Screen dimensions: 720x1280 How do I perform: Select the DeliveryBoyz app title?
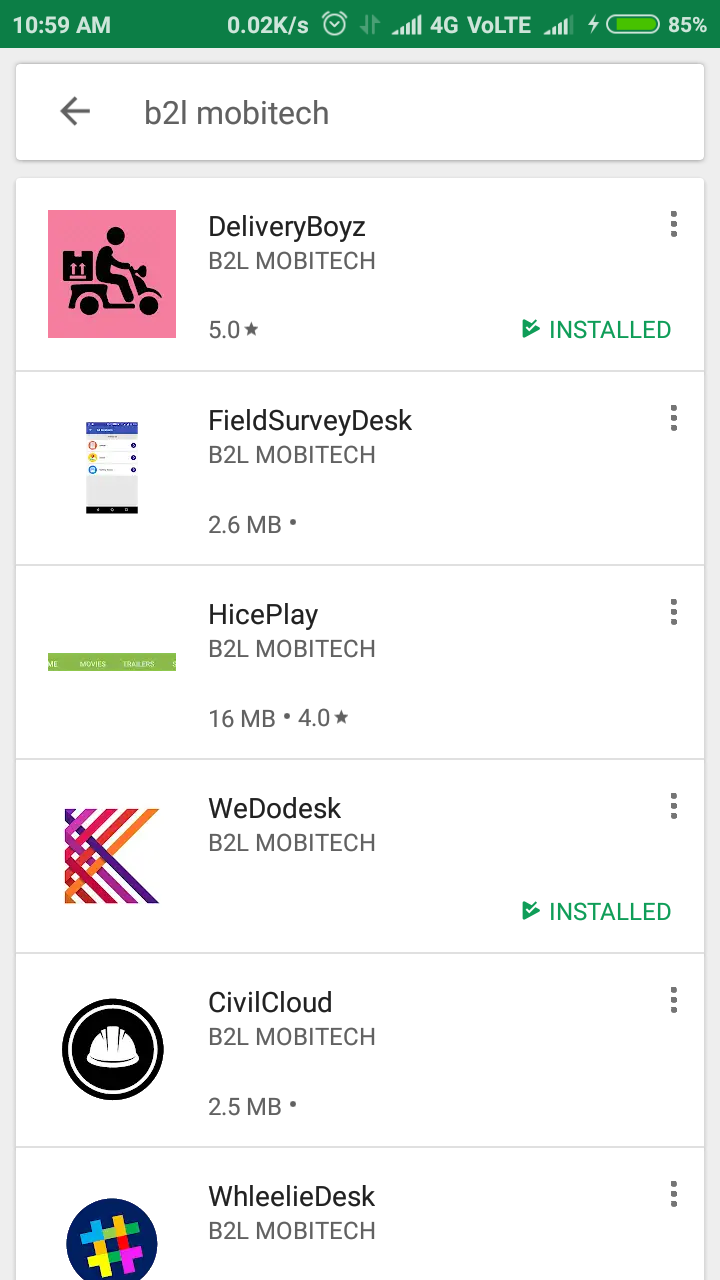pos(287,227)
